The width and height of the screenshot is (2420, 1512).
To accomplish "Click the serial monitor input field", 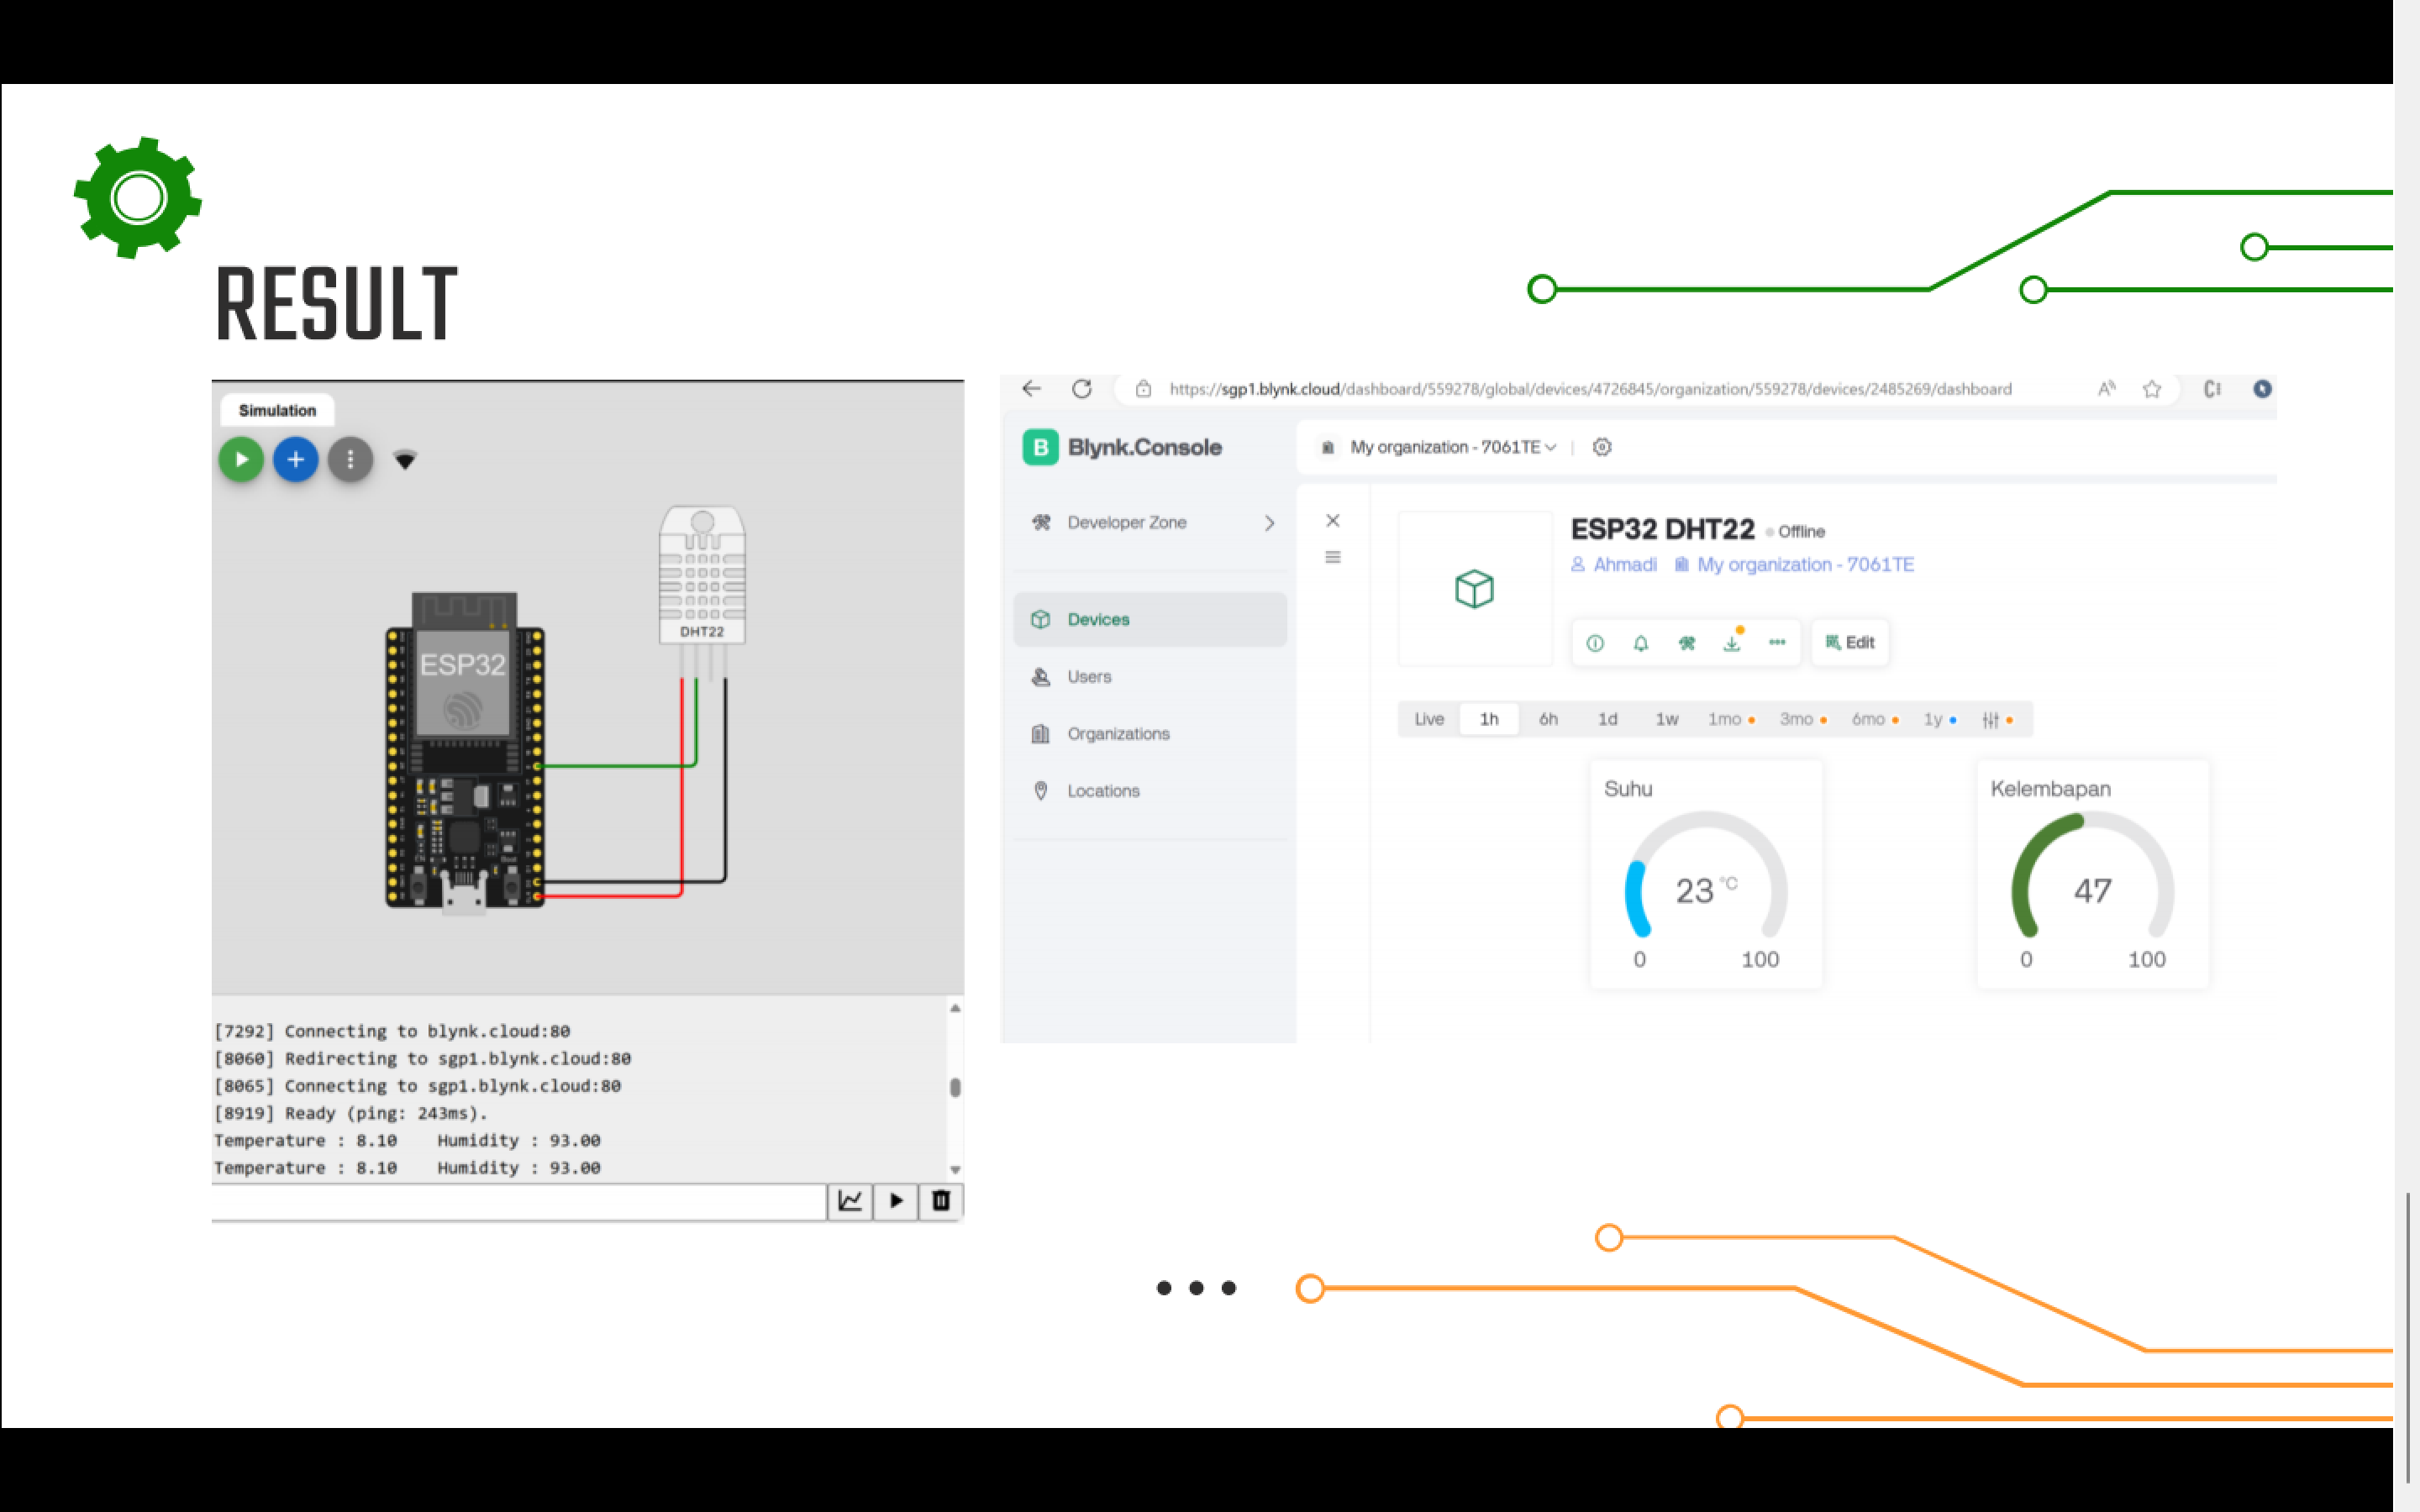I will (x=519, y=1201).
